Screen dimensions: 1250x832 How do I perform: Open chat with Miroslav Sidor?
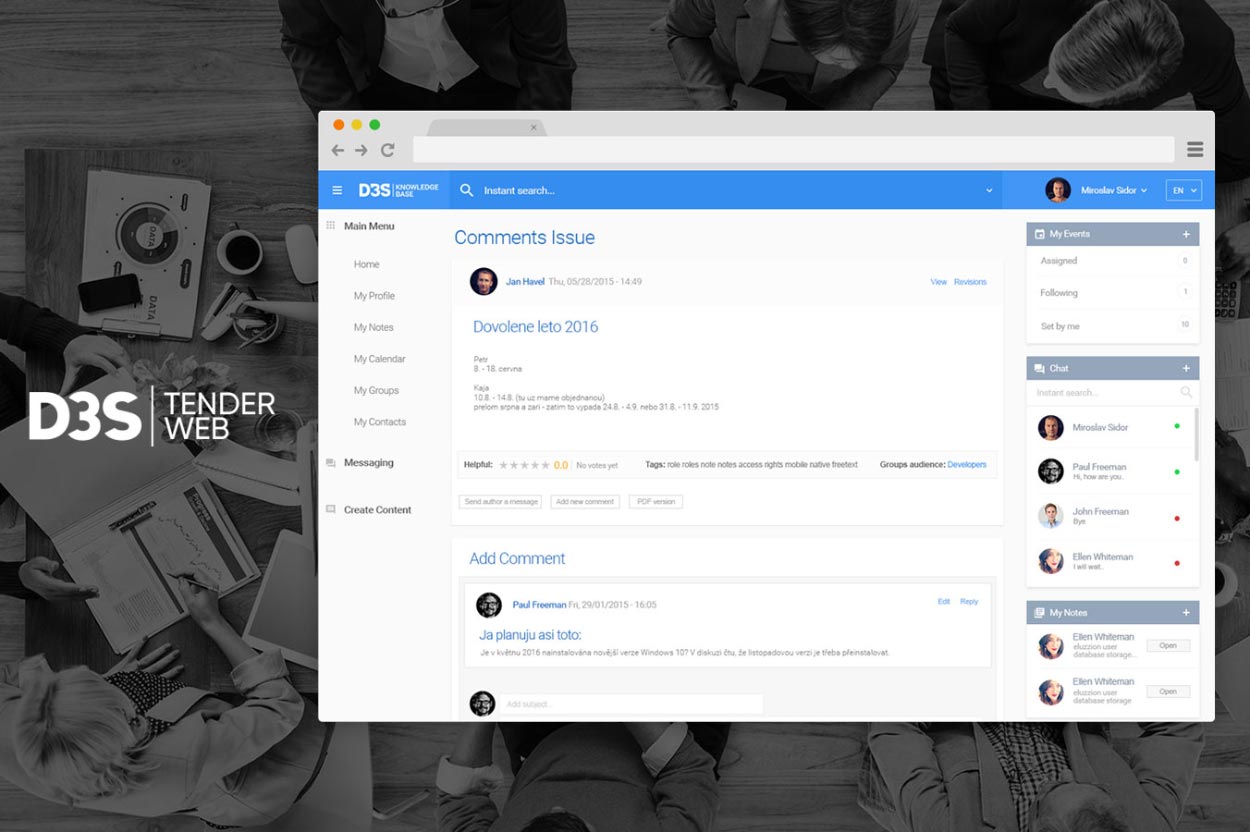pyautogui.click(x=1110, y=428)
